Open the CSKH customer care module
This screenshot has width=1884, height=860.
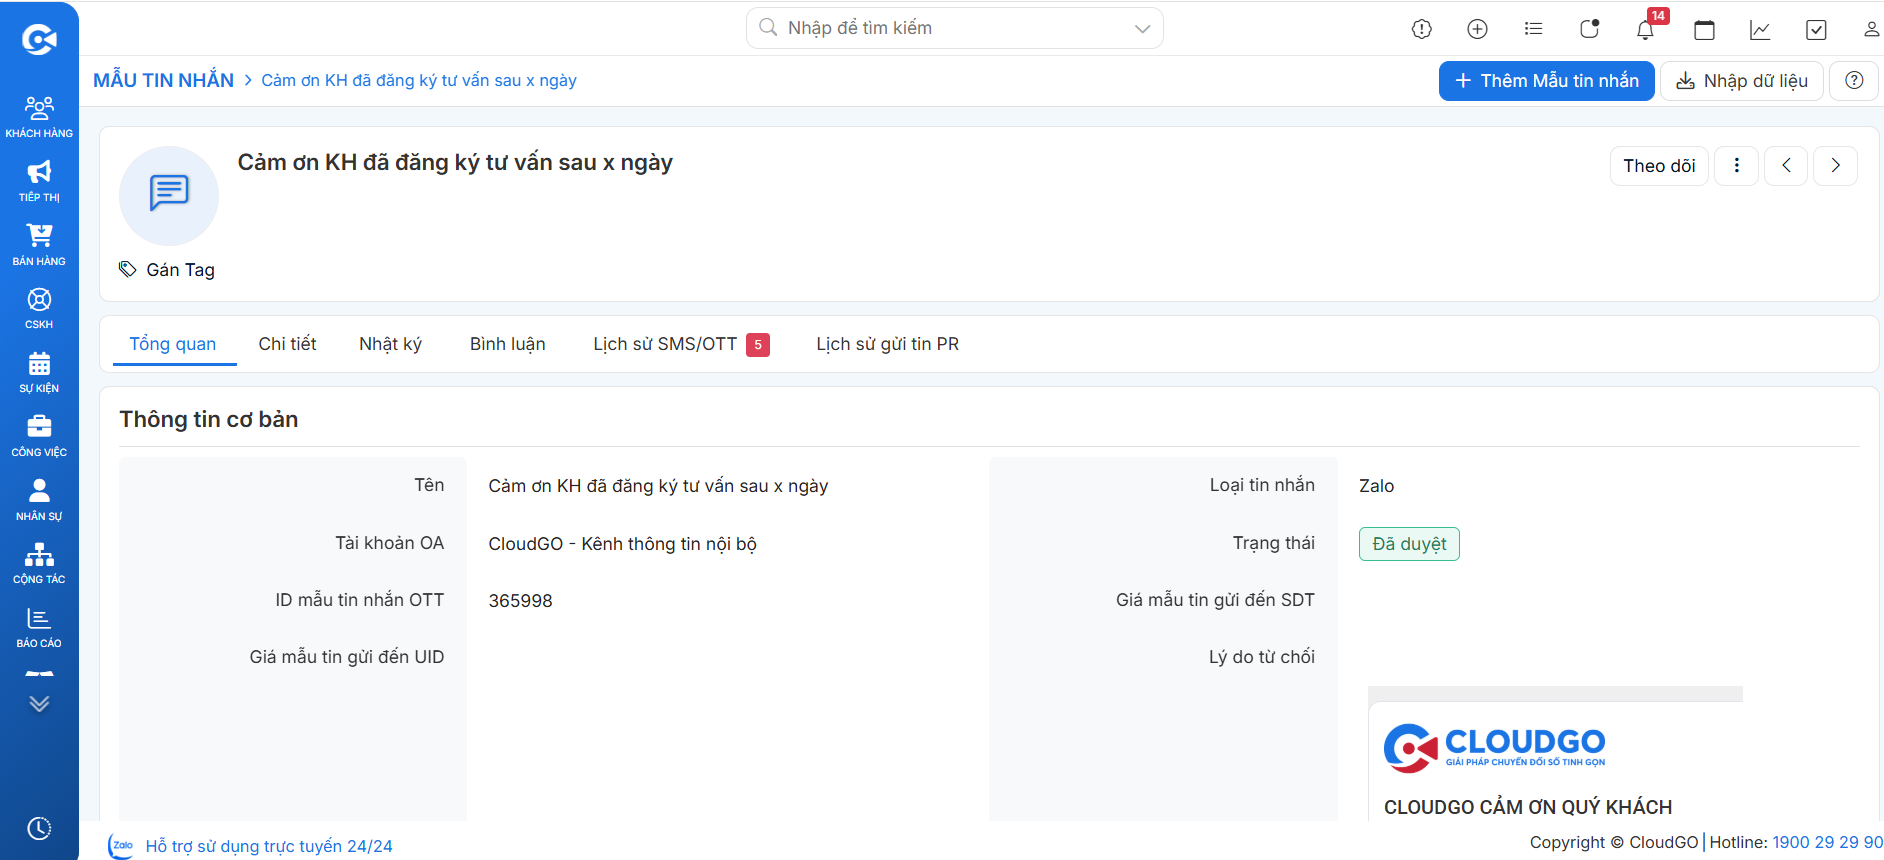click(x=39, y=308)
